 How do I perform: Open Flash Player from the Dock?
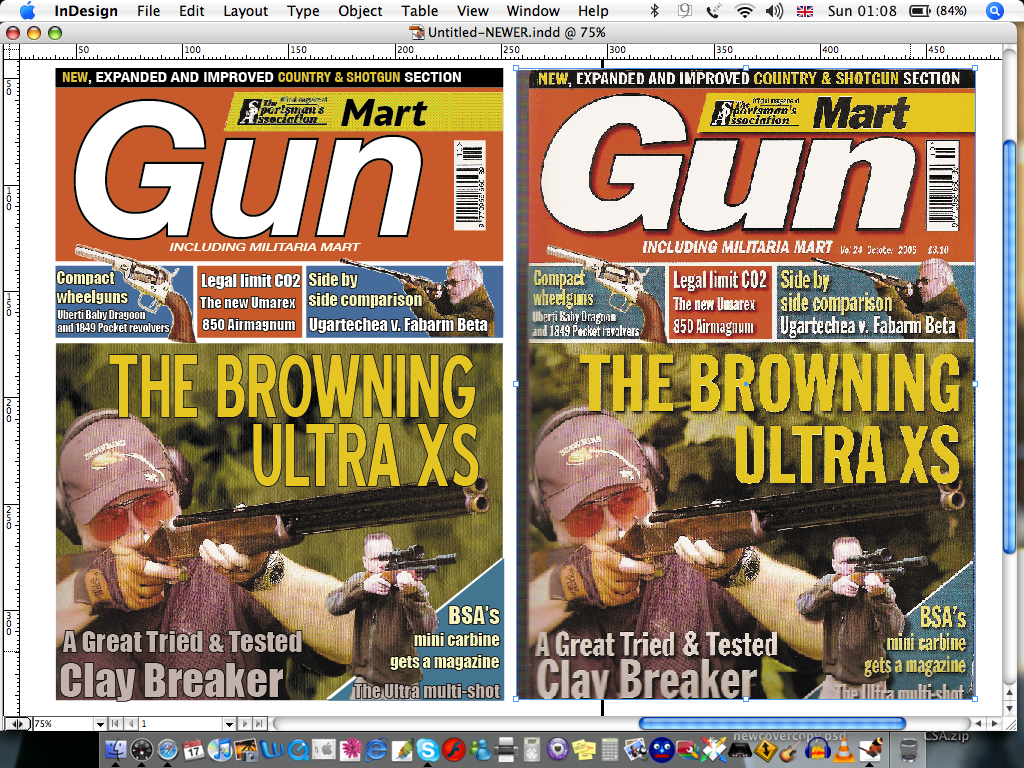[x=454, y=750]
